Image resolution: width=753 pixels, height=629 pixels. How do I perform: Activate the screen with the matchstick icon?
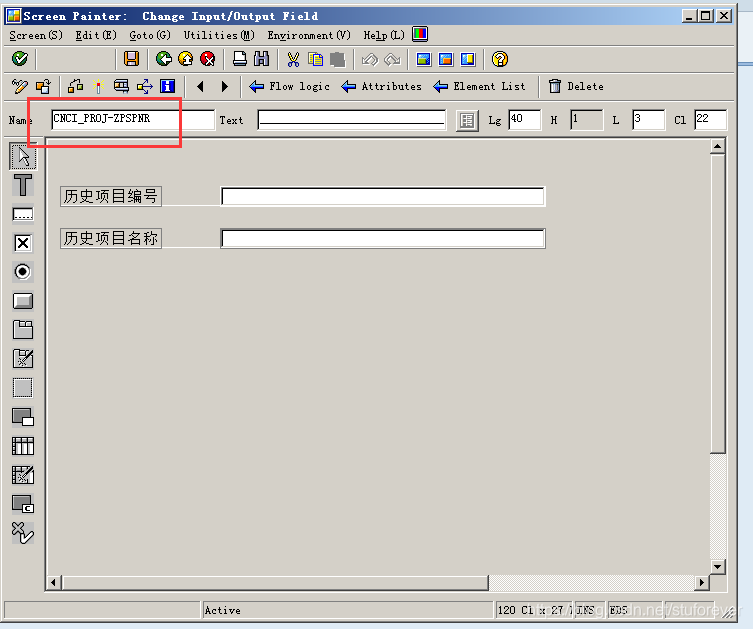point(98,86)
